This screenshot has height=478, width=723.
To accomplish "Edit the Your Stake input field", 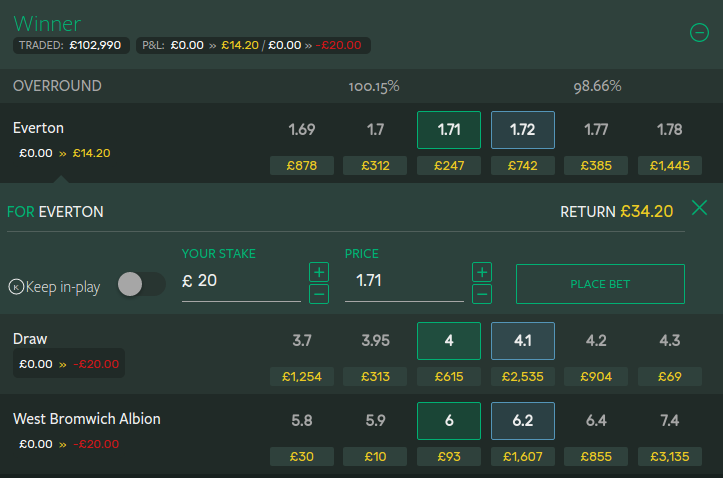I will pos(241,281).
